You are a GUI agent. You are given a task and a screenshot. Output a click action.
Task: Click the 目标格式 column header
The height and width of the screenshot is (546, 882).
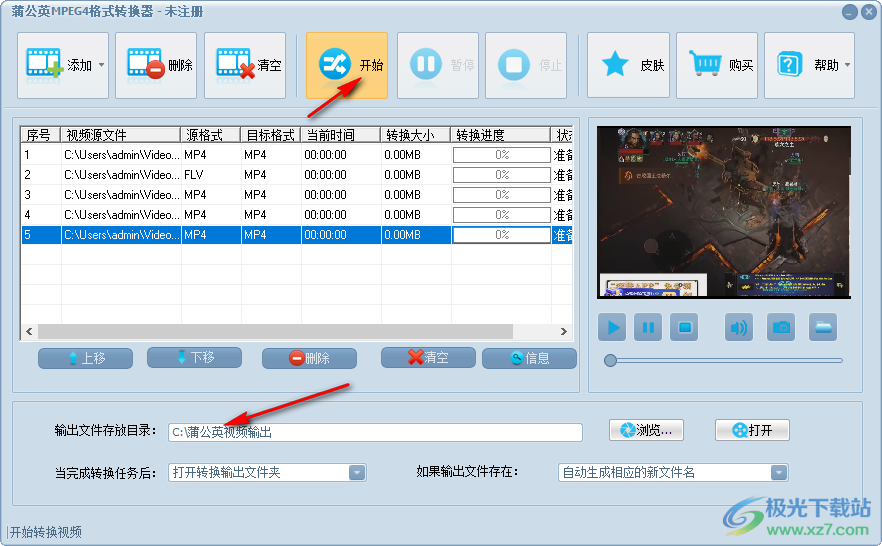coord(271,135)
